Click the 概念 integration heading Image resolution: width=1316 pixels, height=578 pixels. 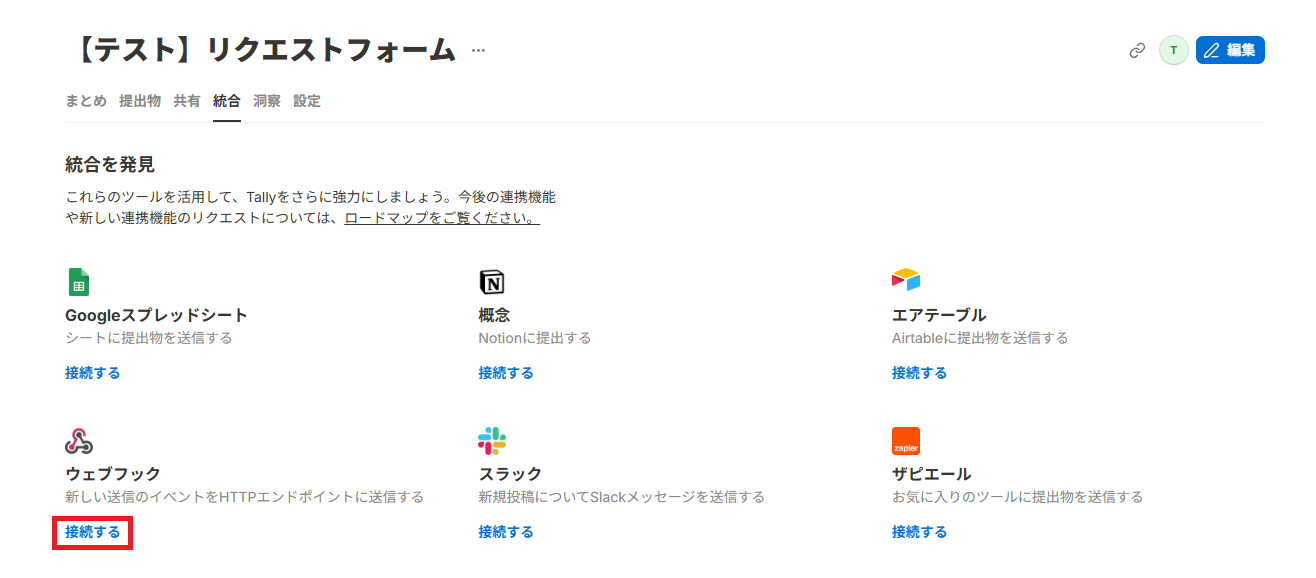point(494,315)
